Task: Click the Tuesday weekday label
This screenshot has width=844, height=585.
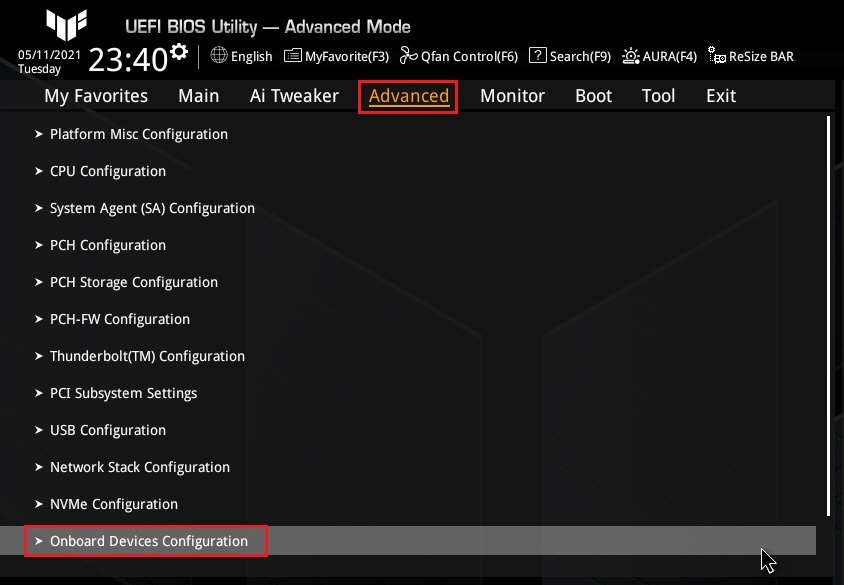Action: pos(39,69)
